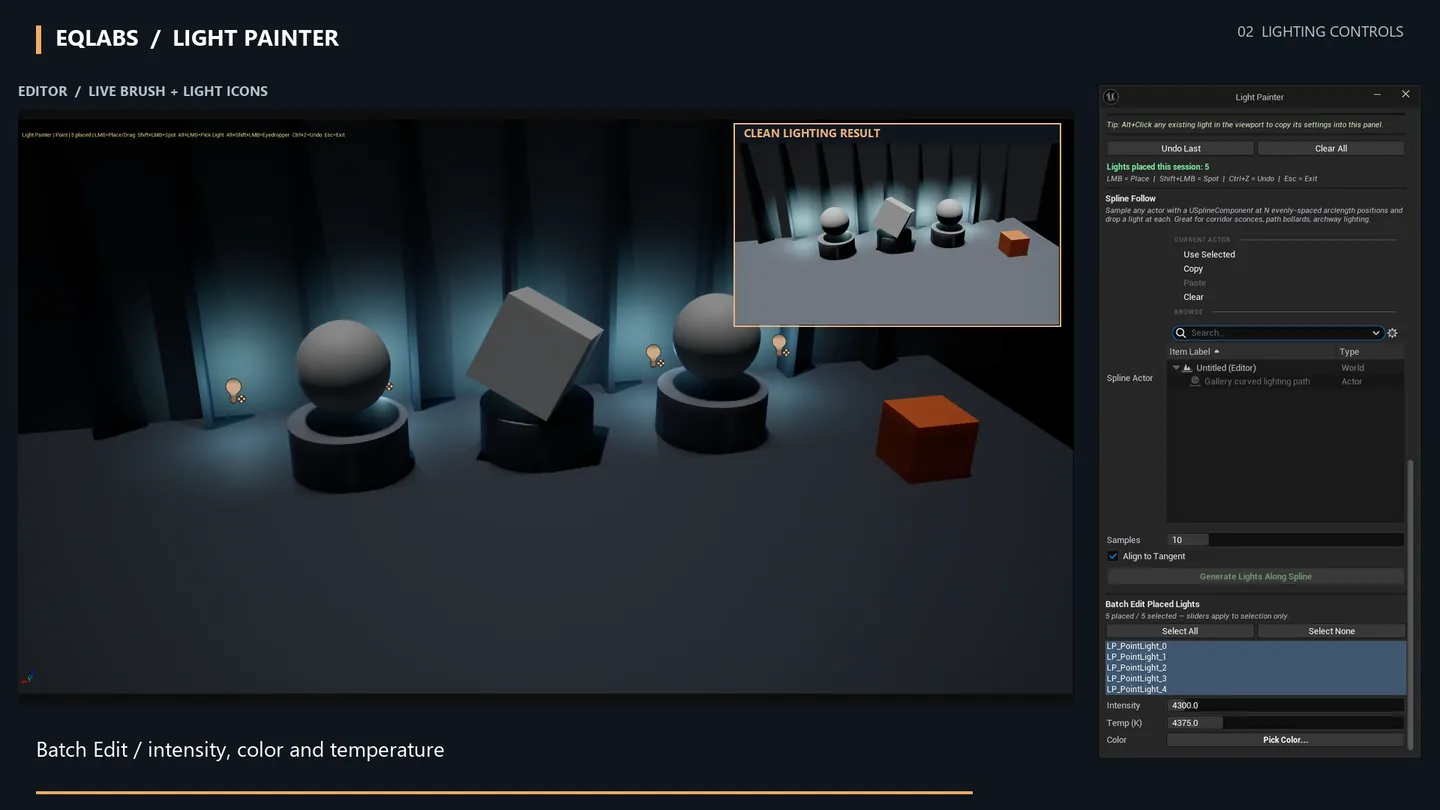Click the Select All button

[1180, 631]
